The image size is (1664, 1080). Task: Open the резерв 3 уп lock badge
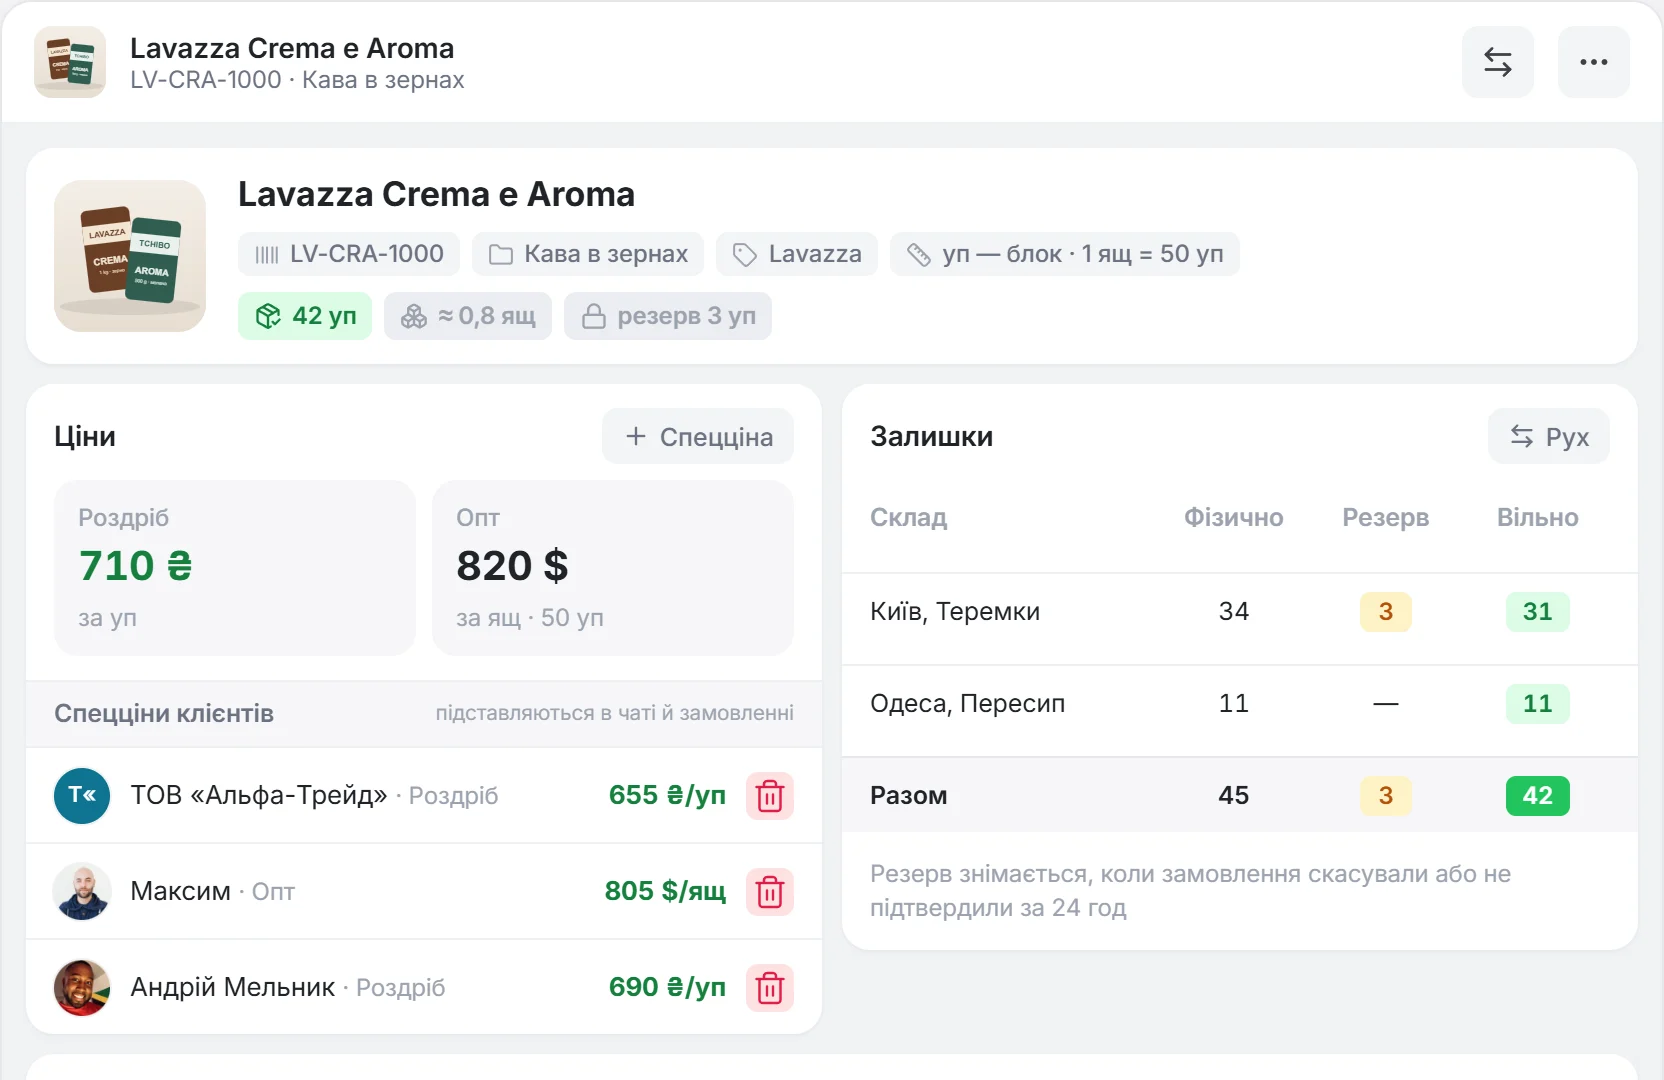pyautogui.click(x=668, y=316)
